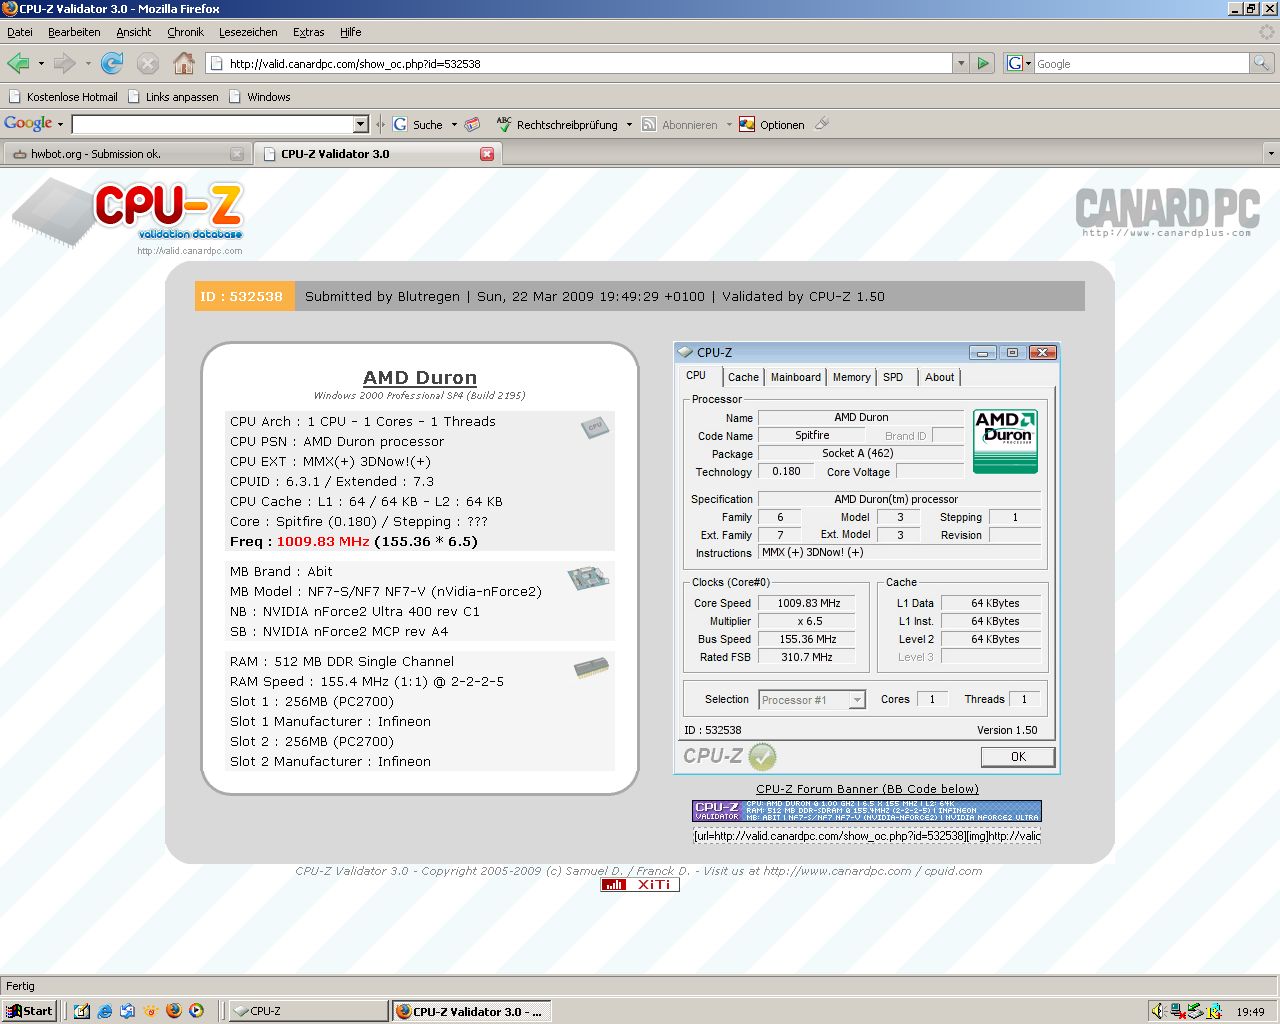The image size is (1280, 1024).
Task: Click the stop loading icon
Action: (x=147, y=63)
